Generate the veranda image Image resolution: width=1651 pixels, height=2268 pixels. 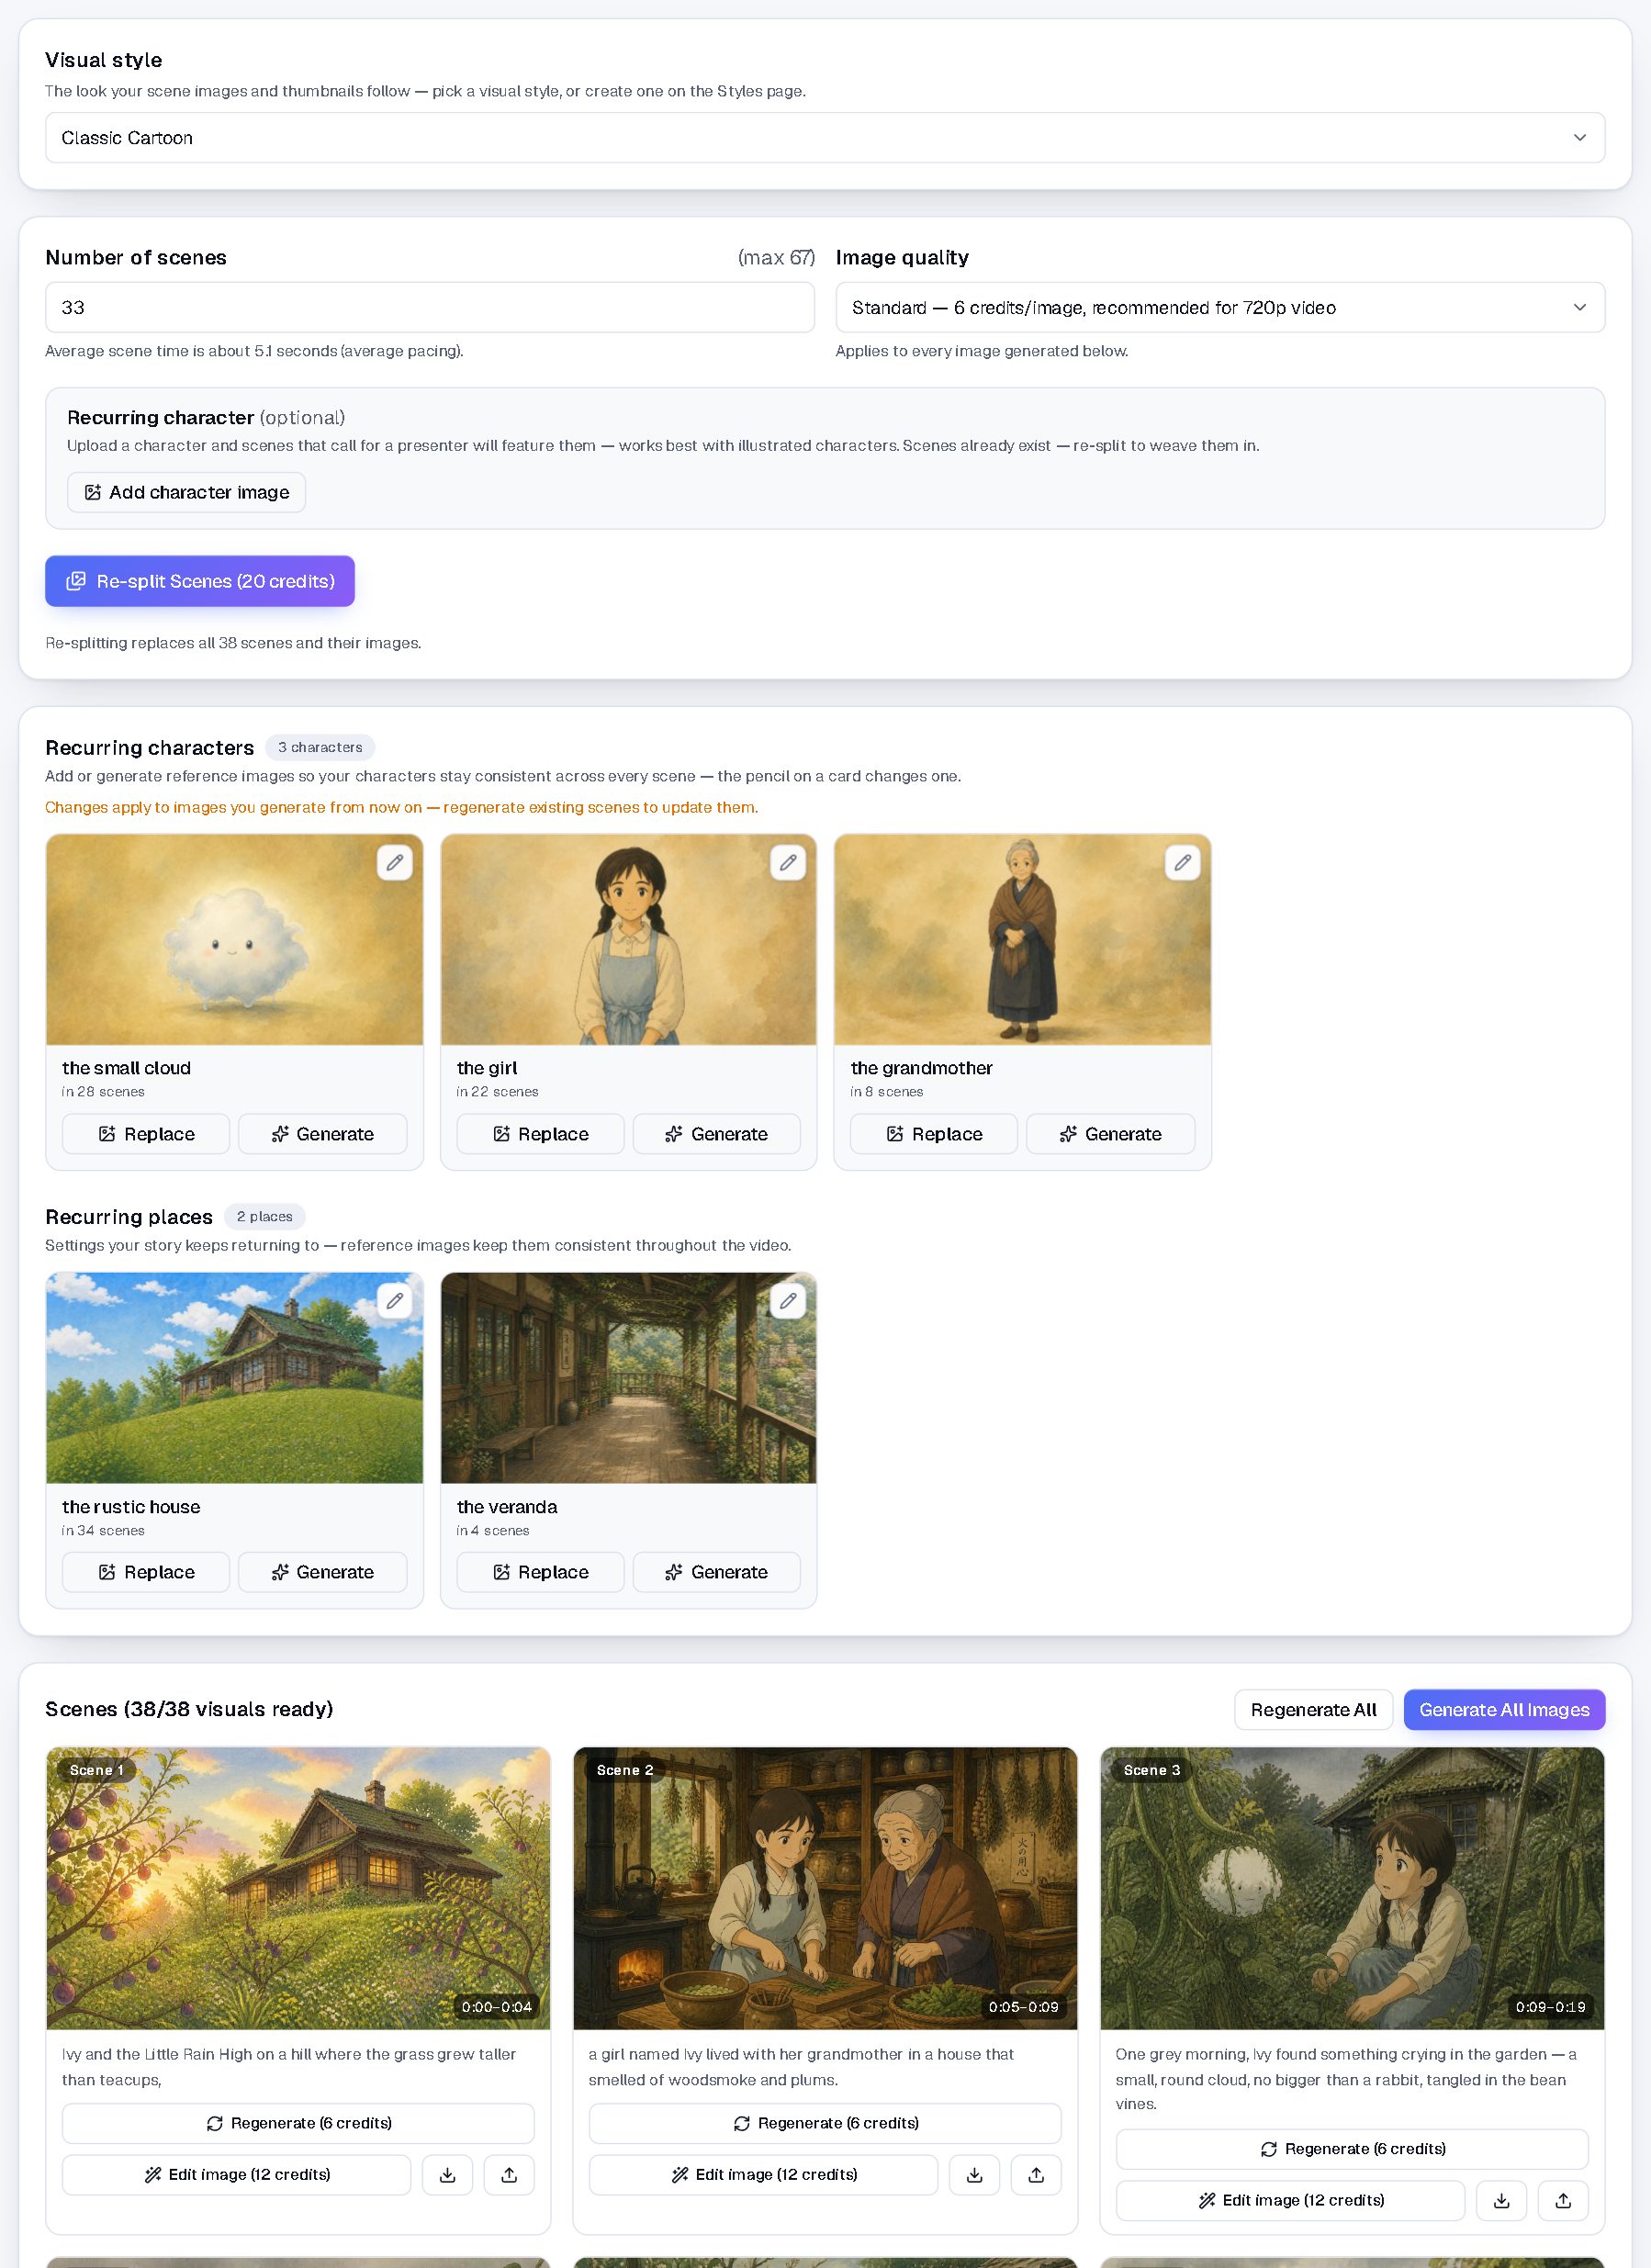[716, 1572]
